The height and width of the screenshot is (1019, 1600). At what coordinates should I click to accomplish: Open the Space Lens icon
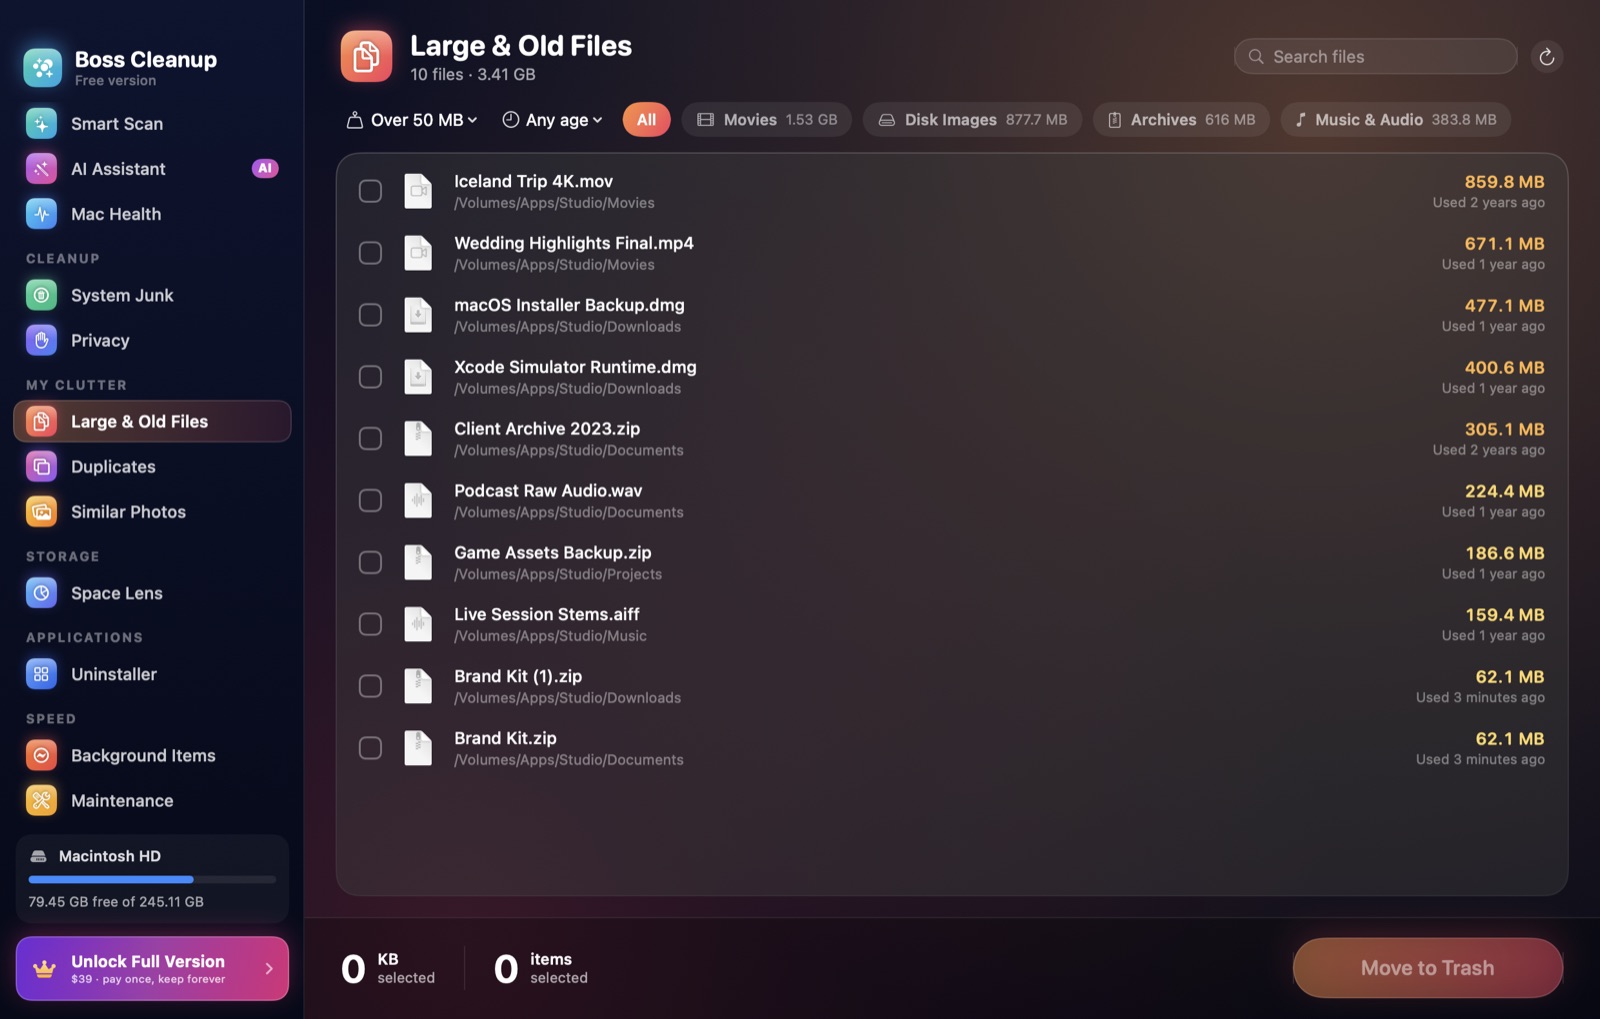coord(41,593)
